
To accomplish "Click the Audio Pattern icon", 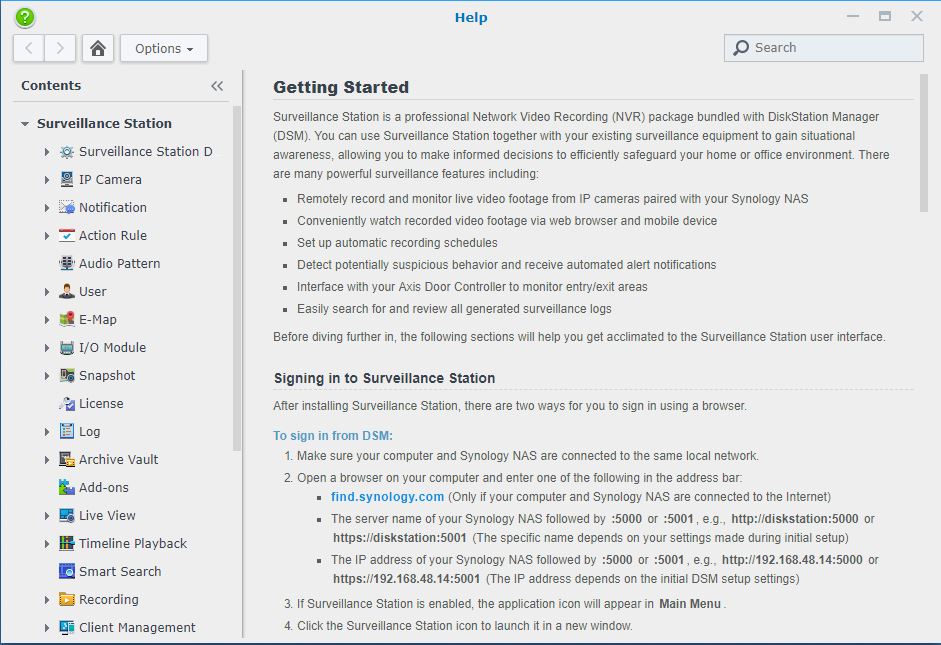I will point(67,263).
